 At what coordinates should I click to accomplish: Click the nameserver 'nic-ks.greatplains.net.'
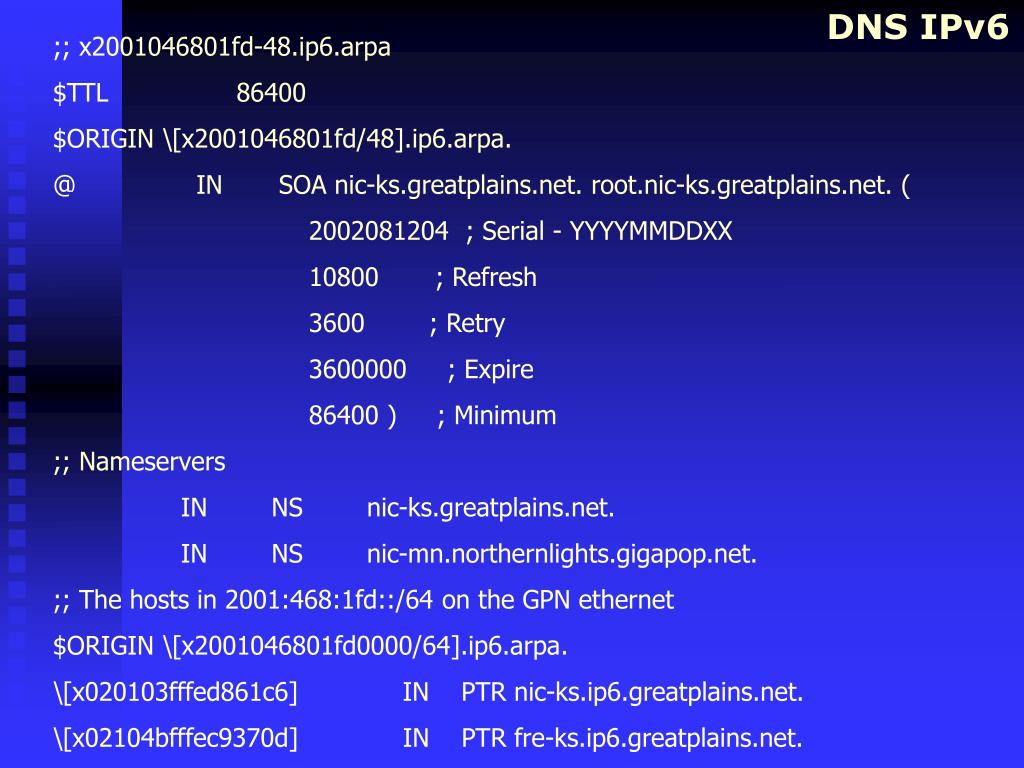pos(490,509)
